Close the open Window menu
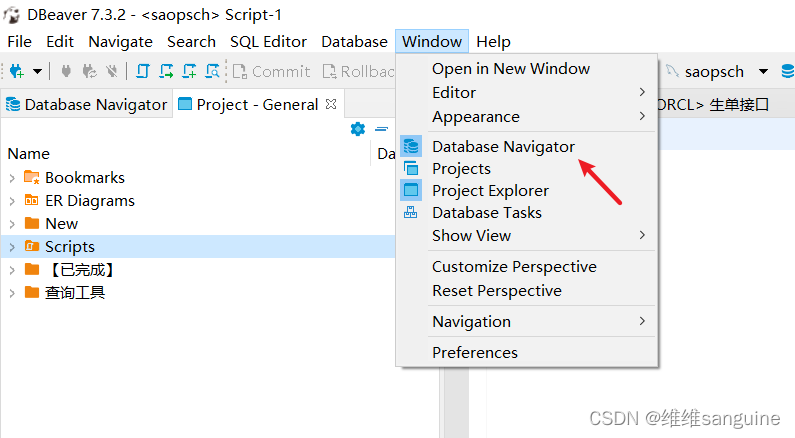This screenshot has width=795, height=438. pyautogui.click(x=432, y=42)
